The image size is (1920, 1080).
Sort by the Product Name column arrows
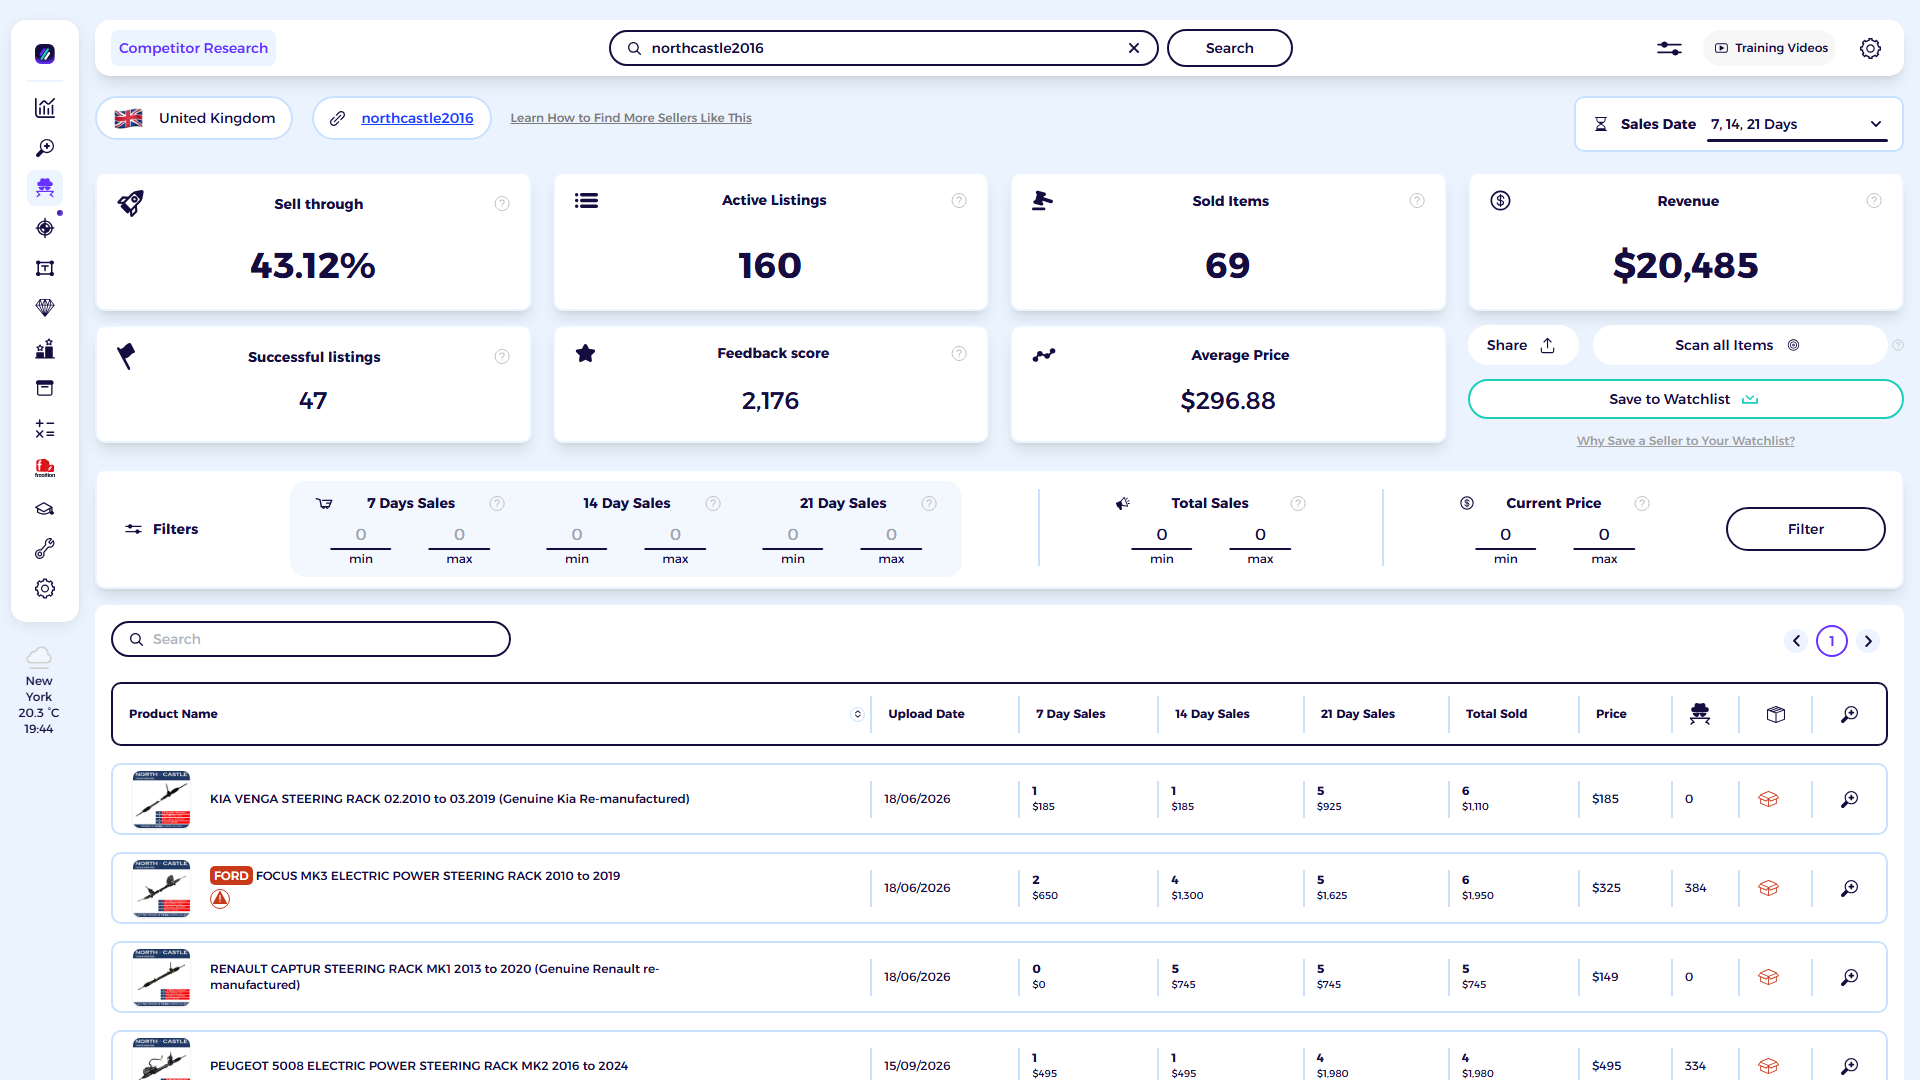tap(857, 714)
